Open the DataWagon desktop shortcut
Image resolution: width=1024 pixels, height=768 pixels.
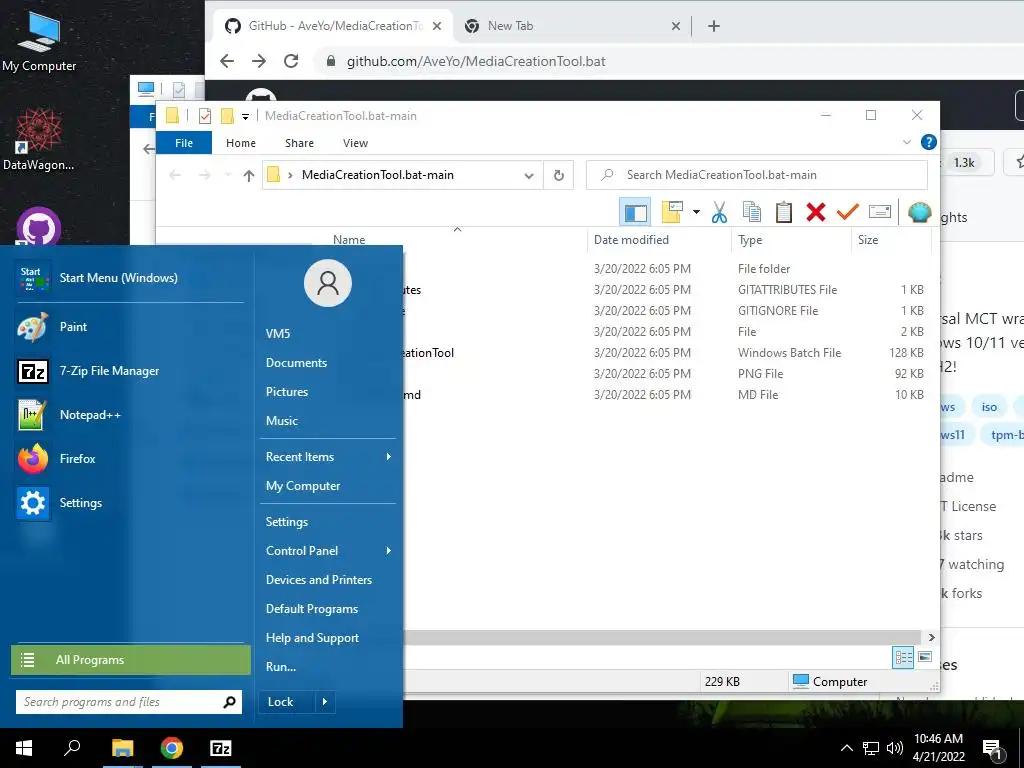tap(39, 139)
